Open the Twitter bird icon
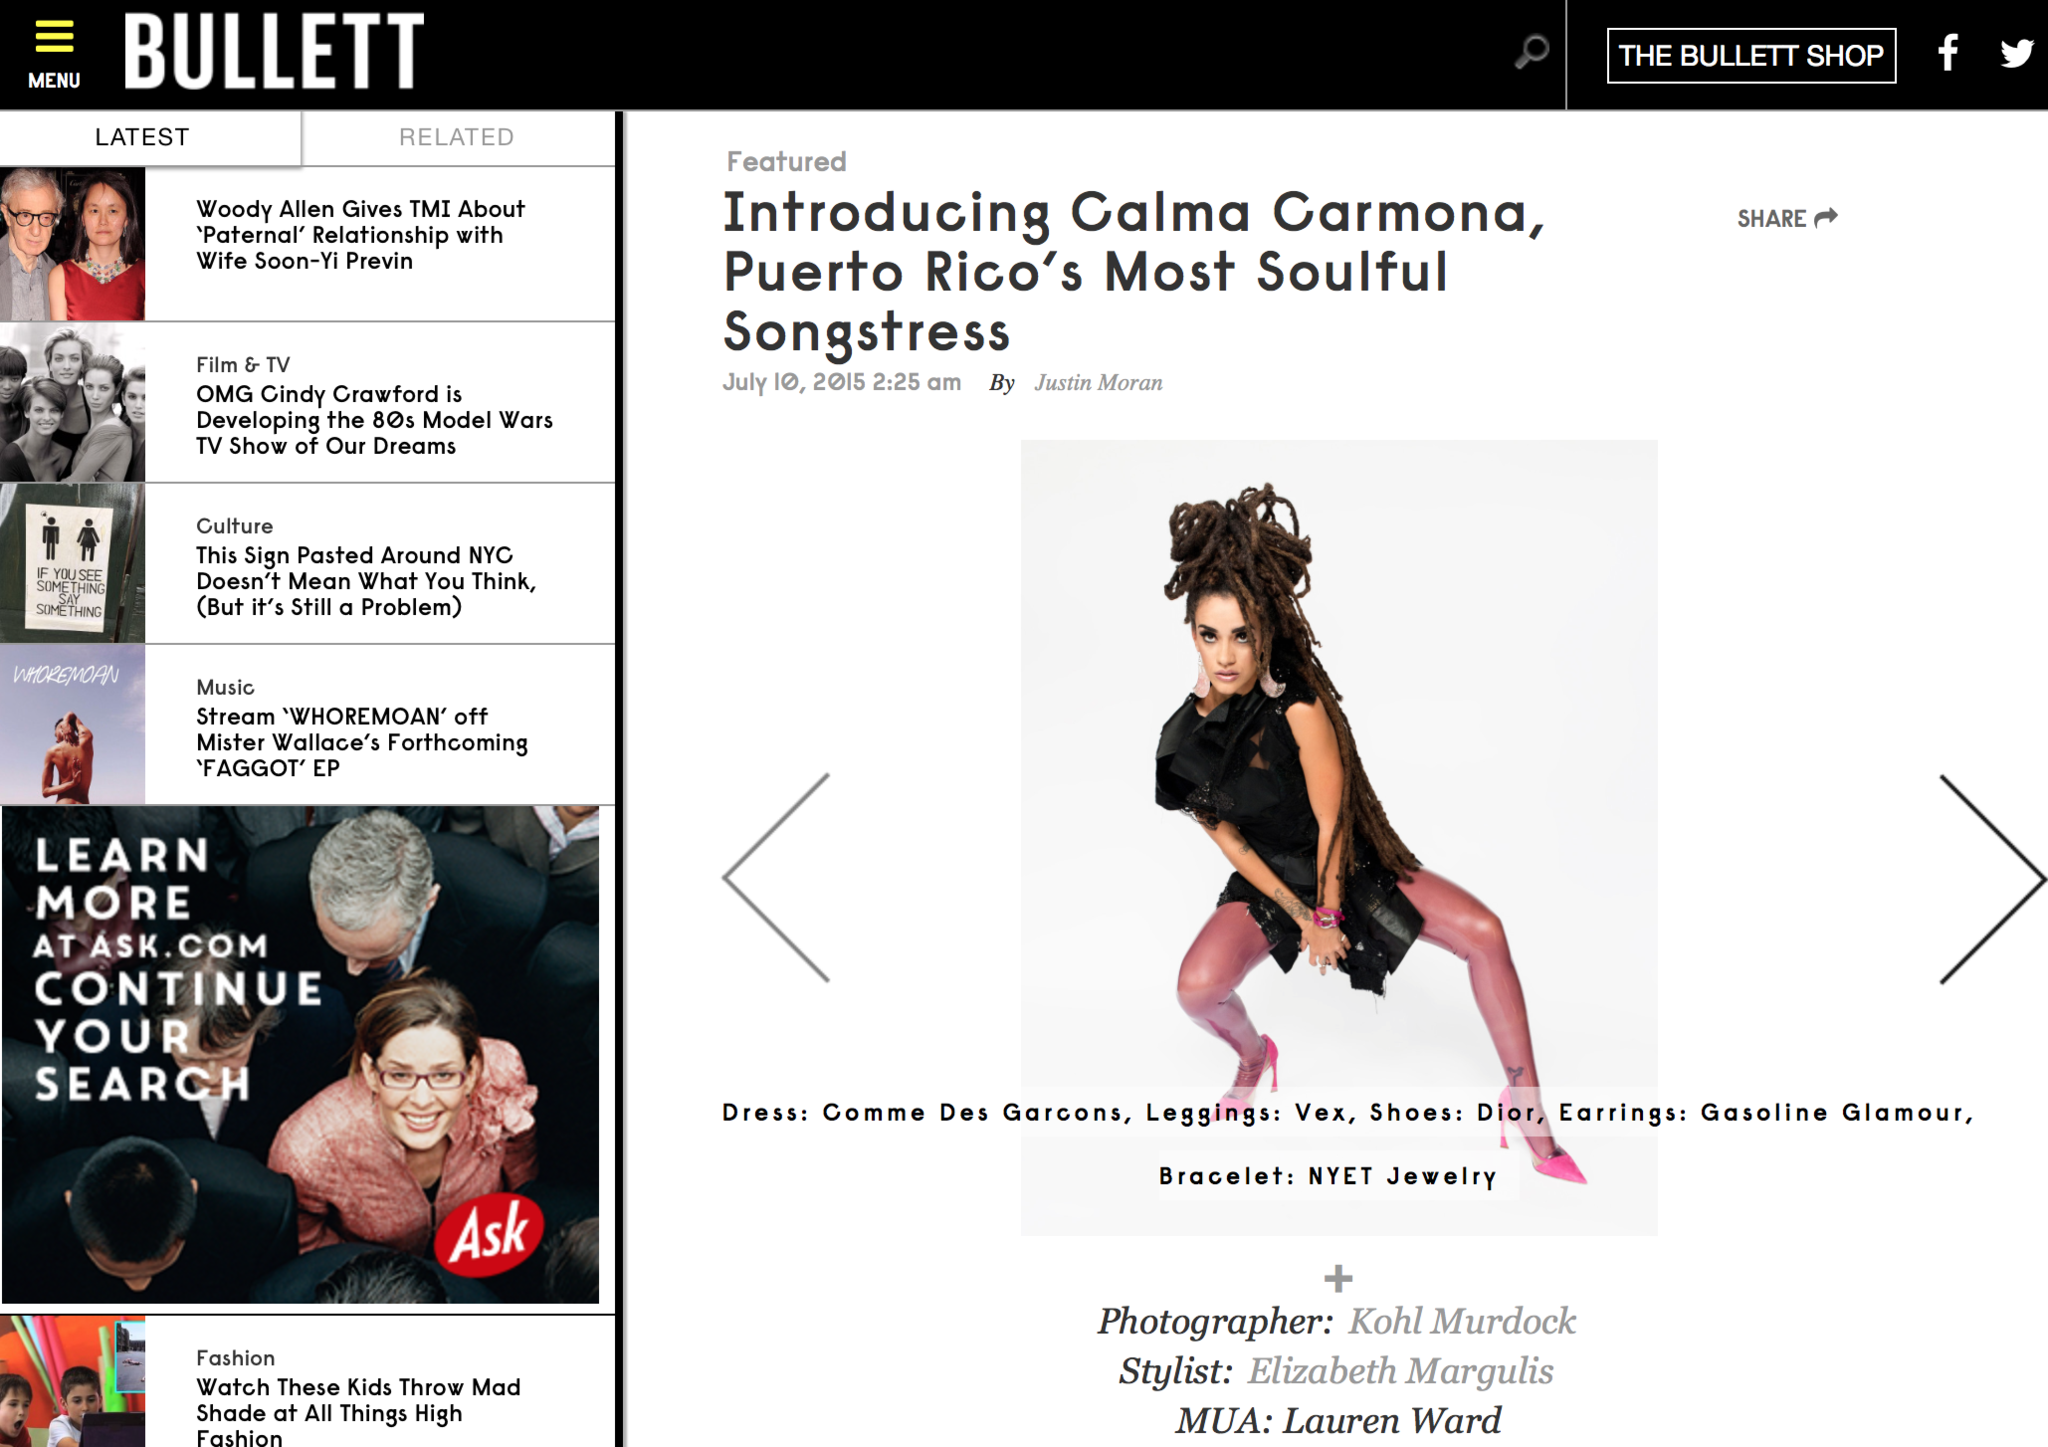The image size is (2048, 1447). click(x=2016, y=53)
